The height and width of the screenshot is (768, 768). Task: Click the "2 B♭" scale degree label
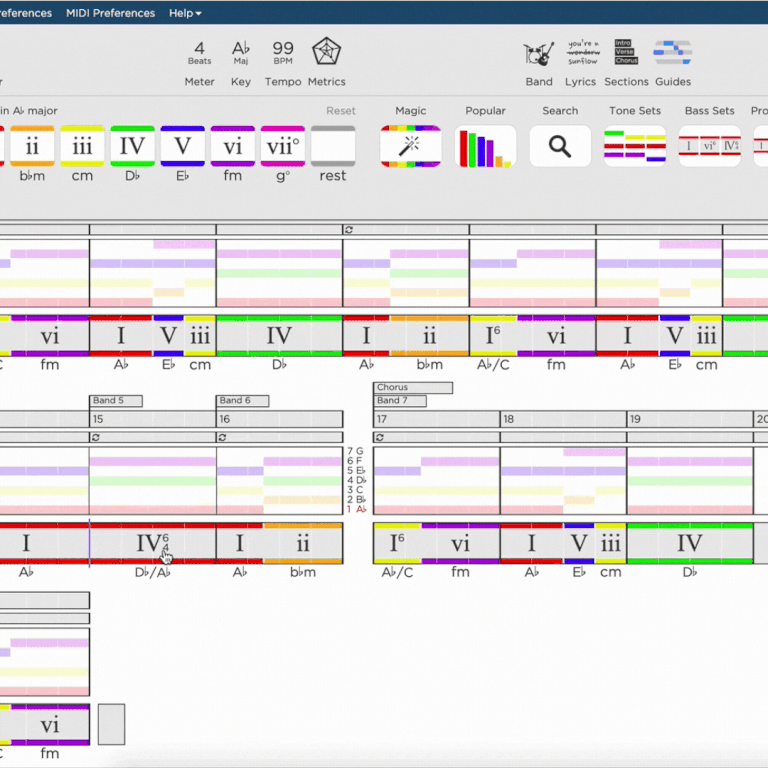coord(356,500)
